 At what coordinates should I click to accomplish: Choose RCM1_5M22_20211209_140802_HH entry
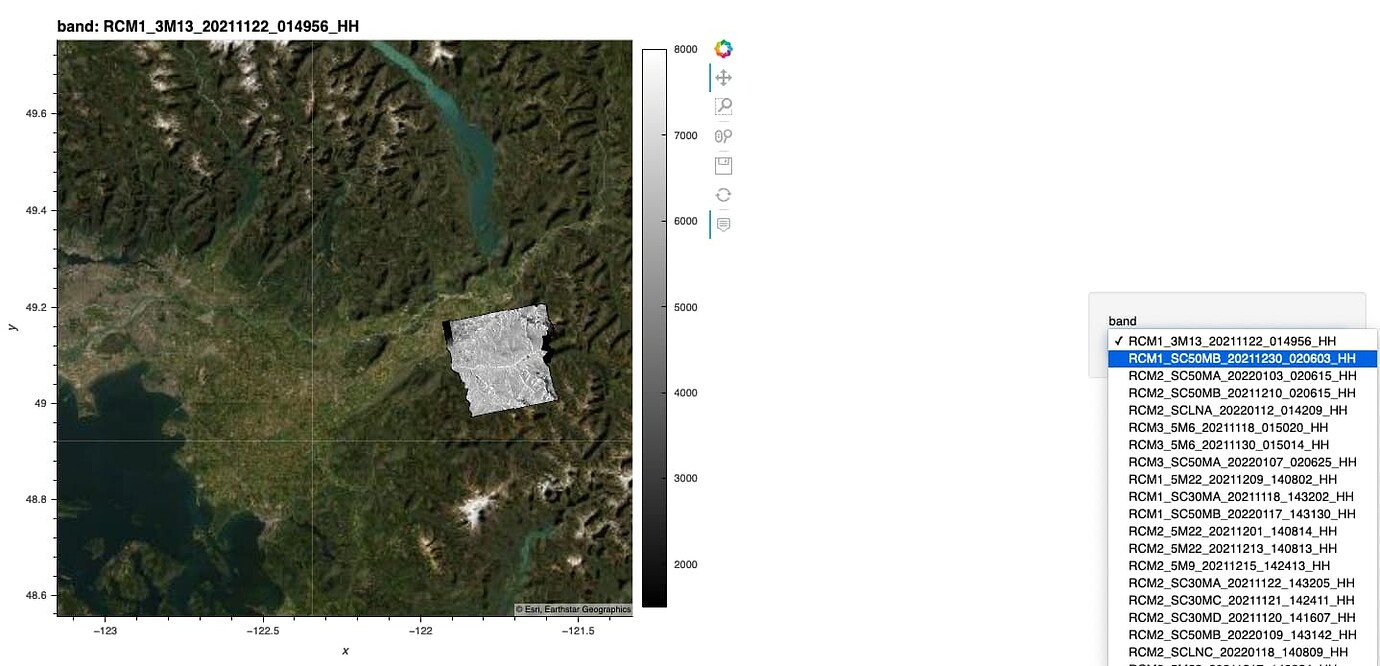point(1242,479)
